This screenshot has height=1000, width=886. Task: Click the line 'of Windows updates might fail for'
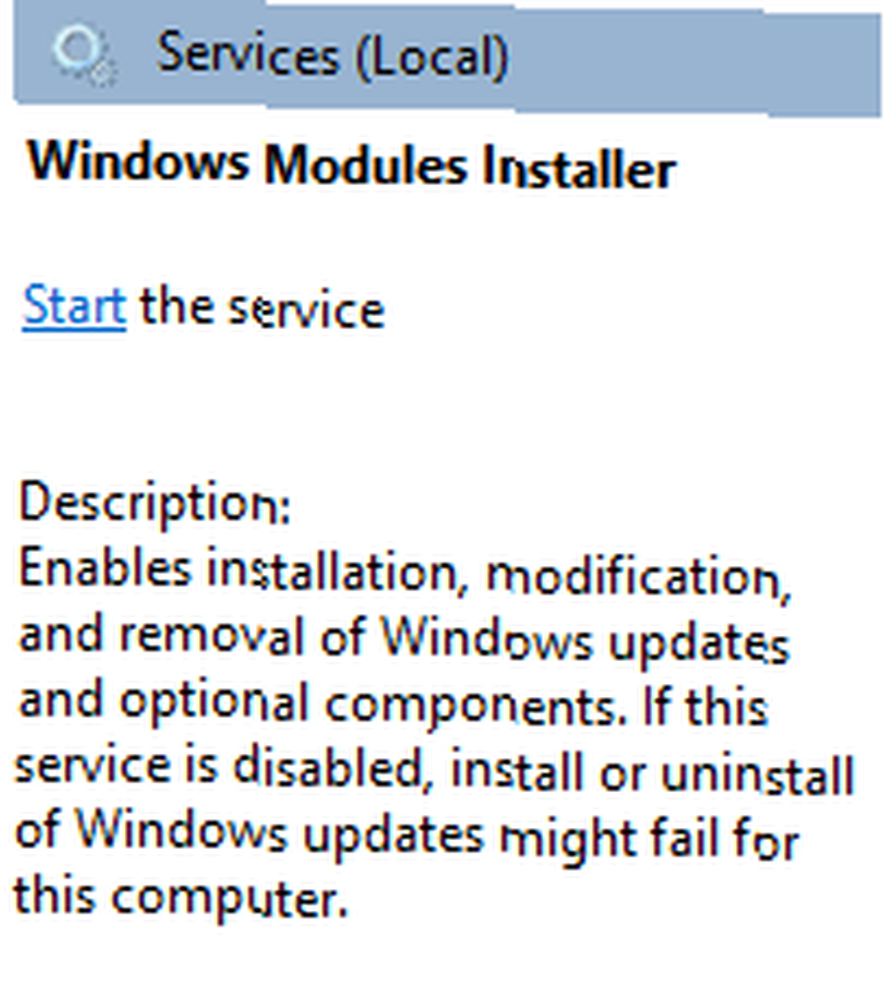pyautogui.click(x=406, y=837)
